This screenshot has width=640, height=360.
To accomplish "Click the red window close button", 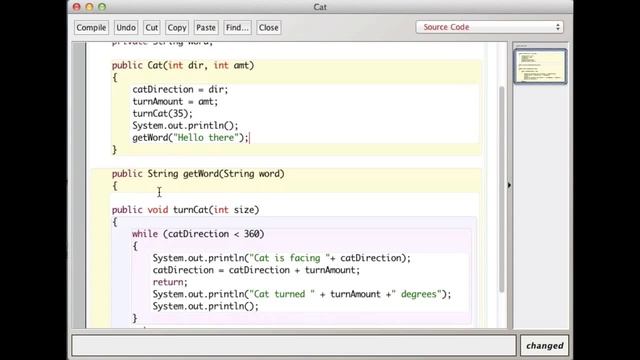I will [x=76, y=7].
